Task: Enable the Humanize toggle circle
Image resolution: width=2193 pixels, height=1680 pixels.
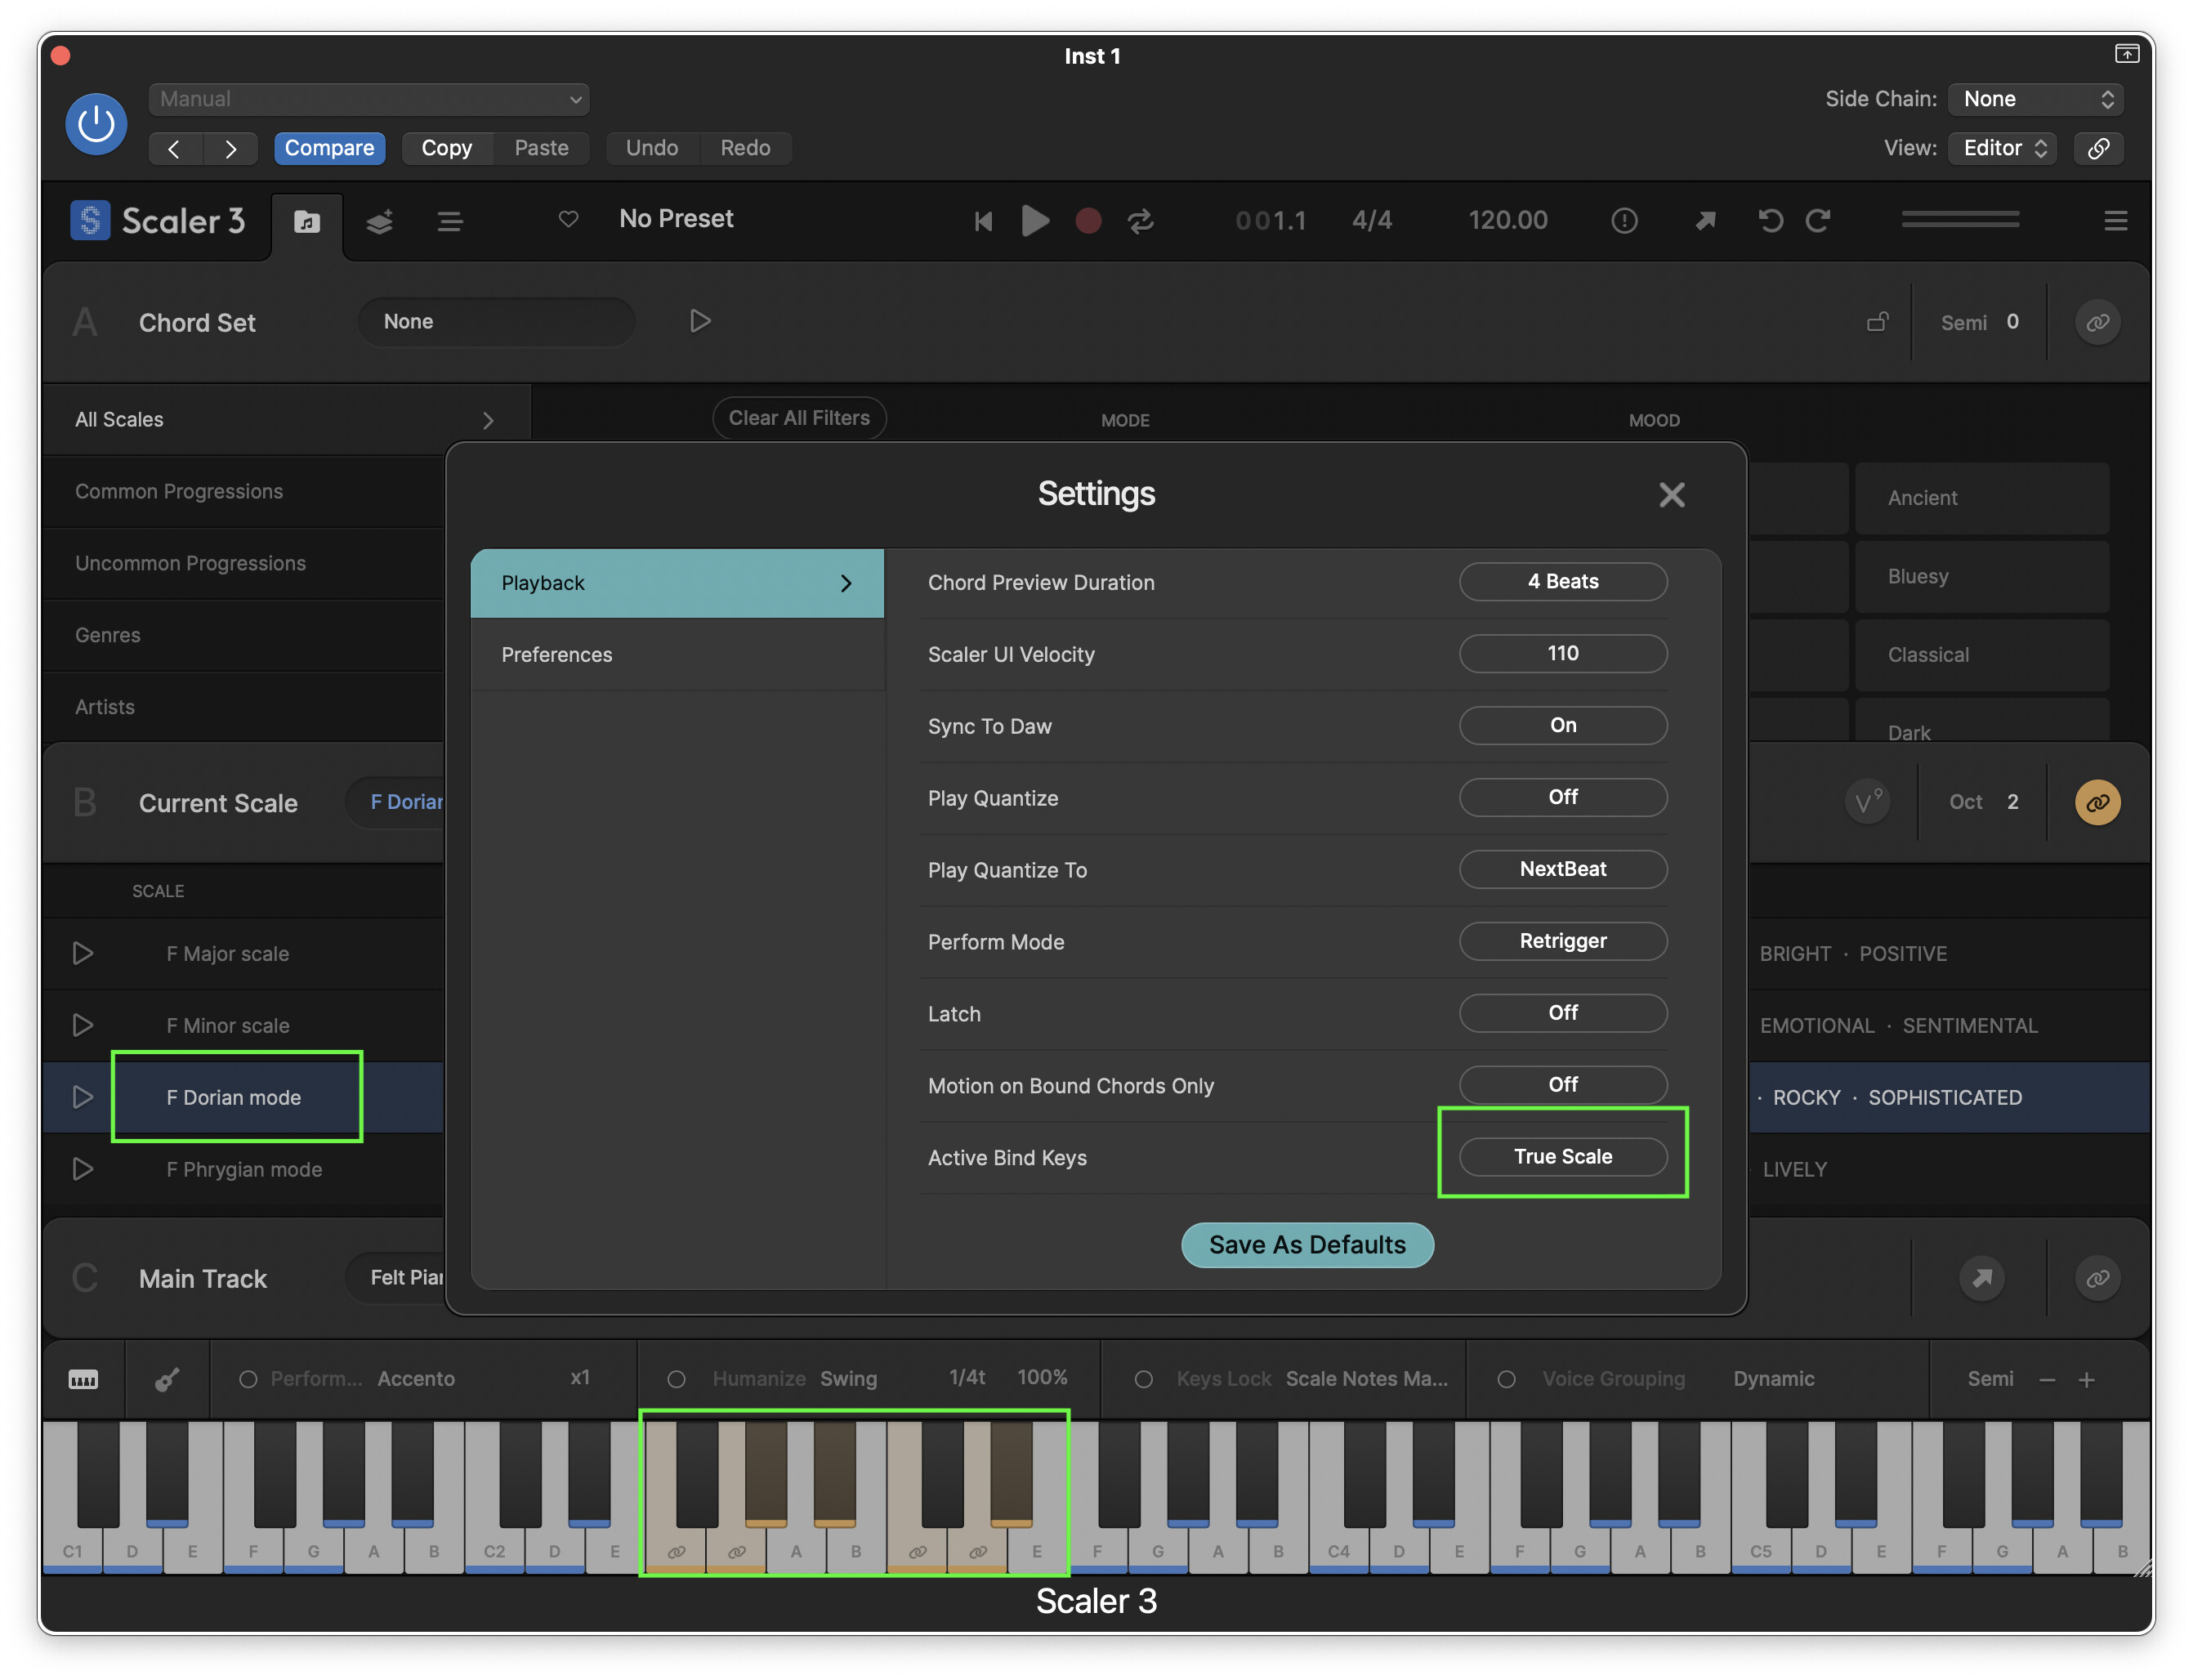Action: click(677, 1379)
